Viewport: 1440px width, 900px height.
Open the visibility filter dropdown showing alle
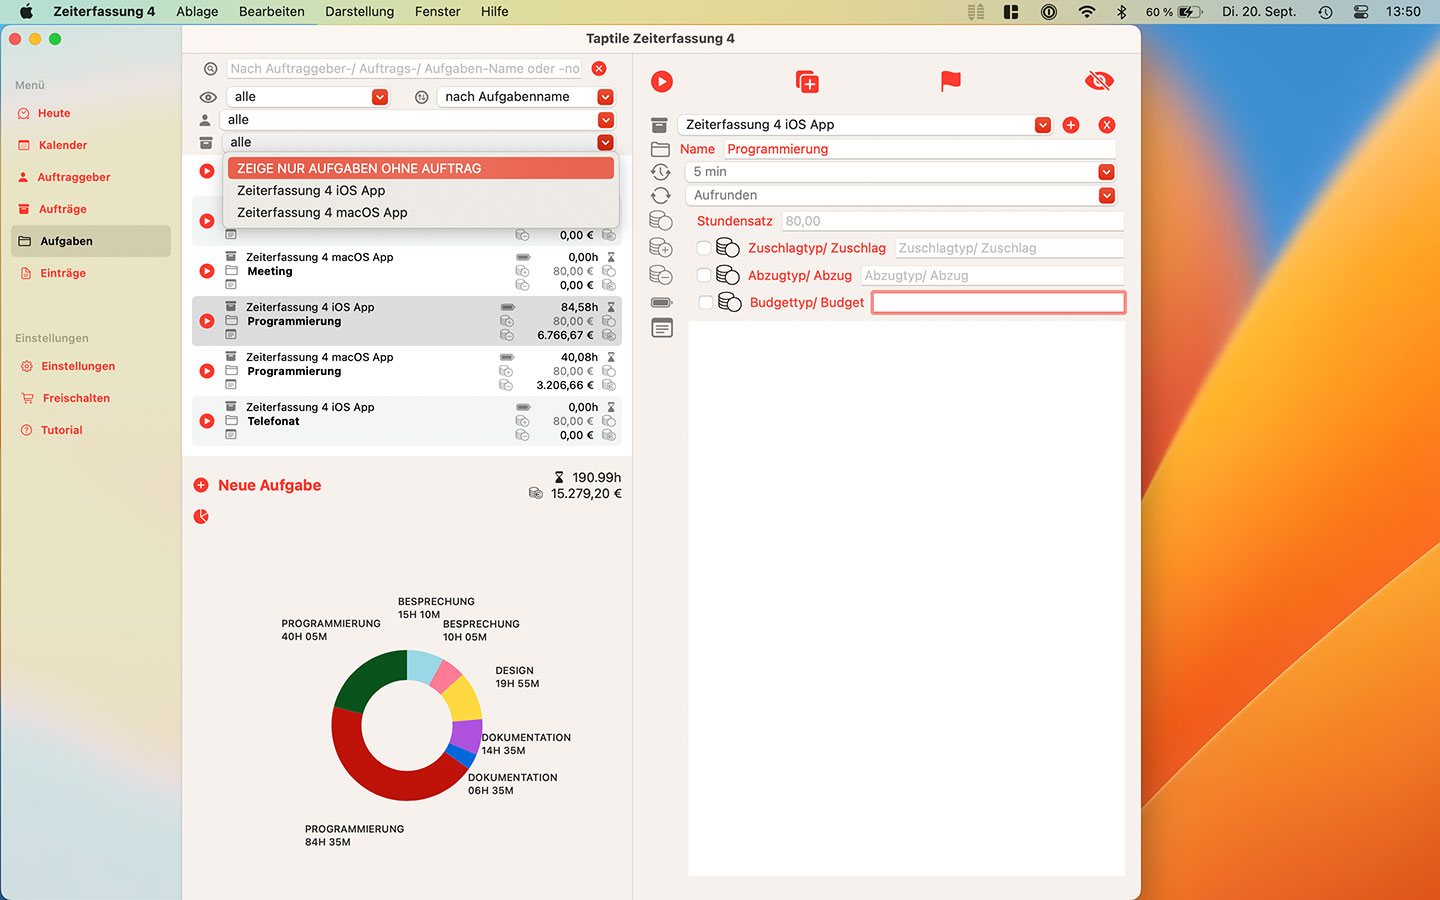[308, 97]
